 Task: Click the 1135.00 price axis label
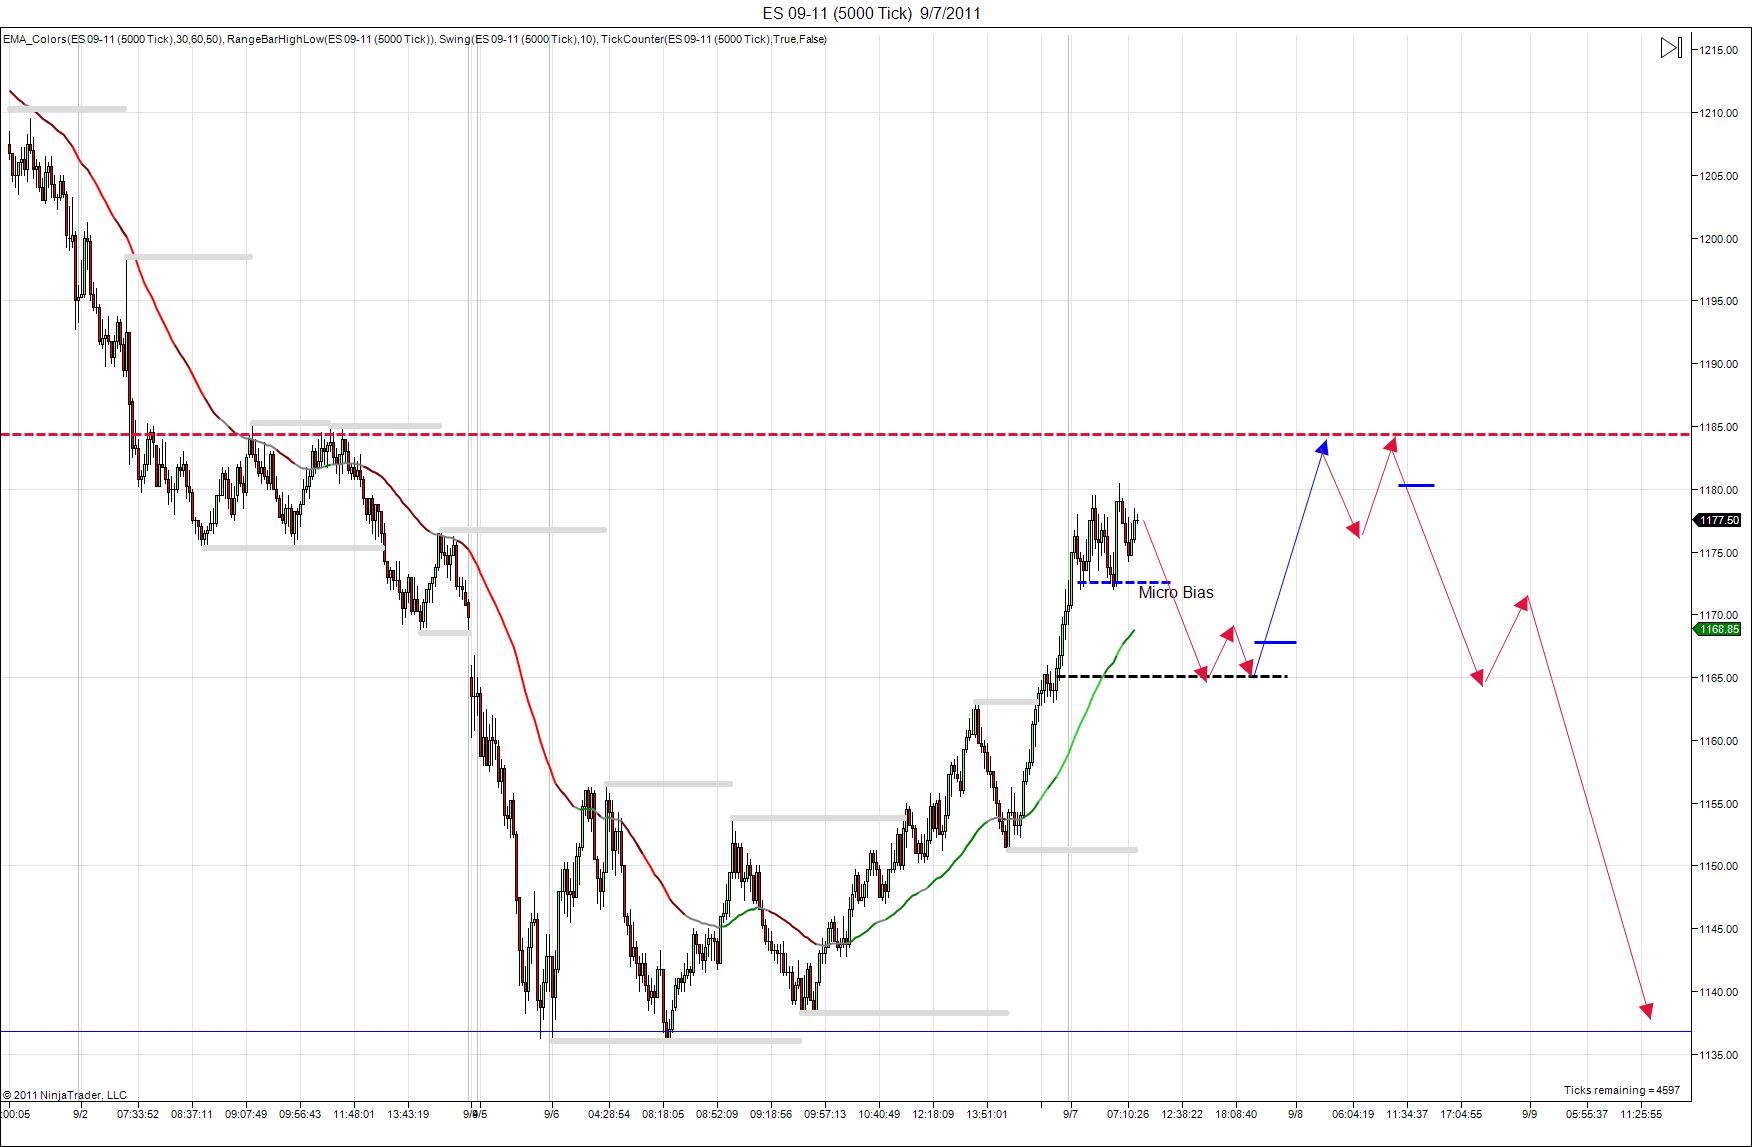click(1719, 1055)
